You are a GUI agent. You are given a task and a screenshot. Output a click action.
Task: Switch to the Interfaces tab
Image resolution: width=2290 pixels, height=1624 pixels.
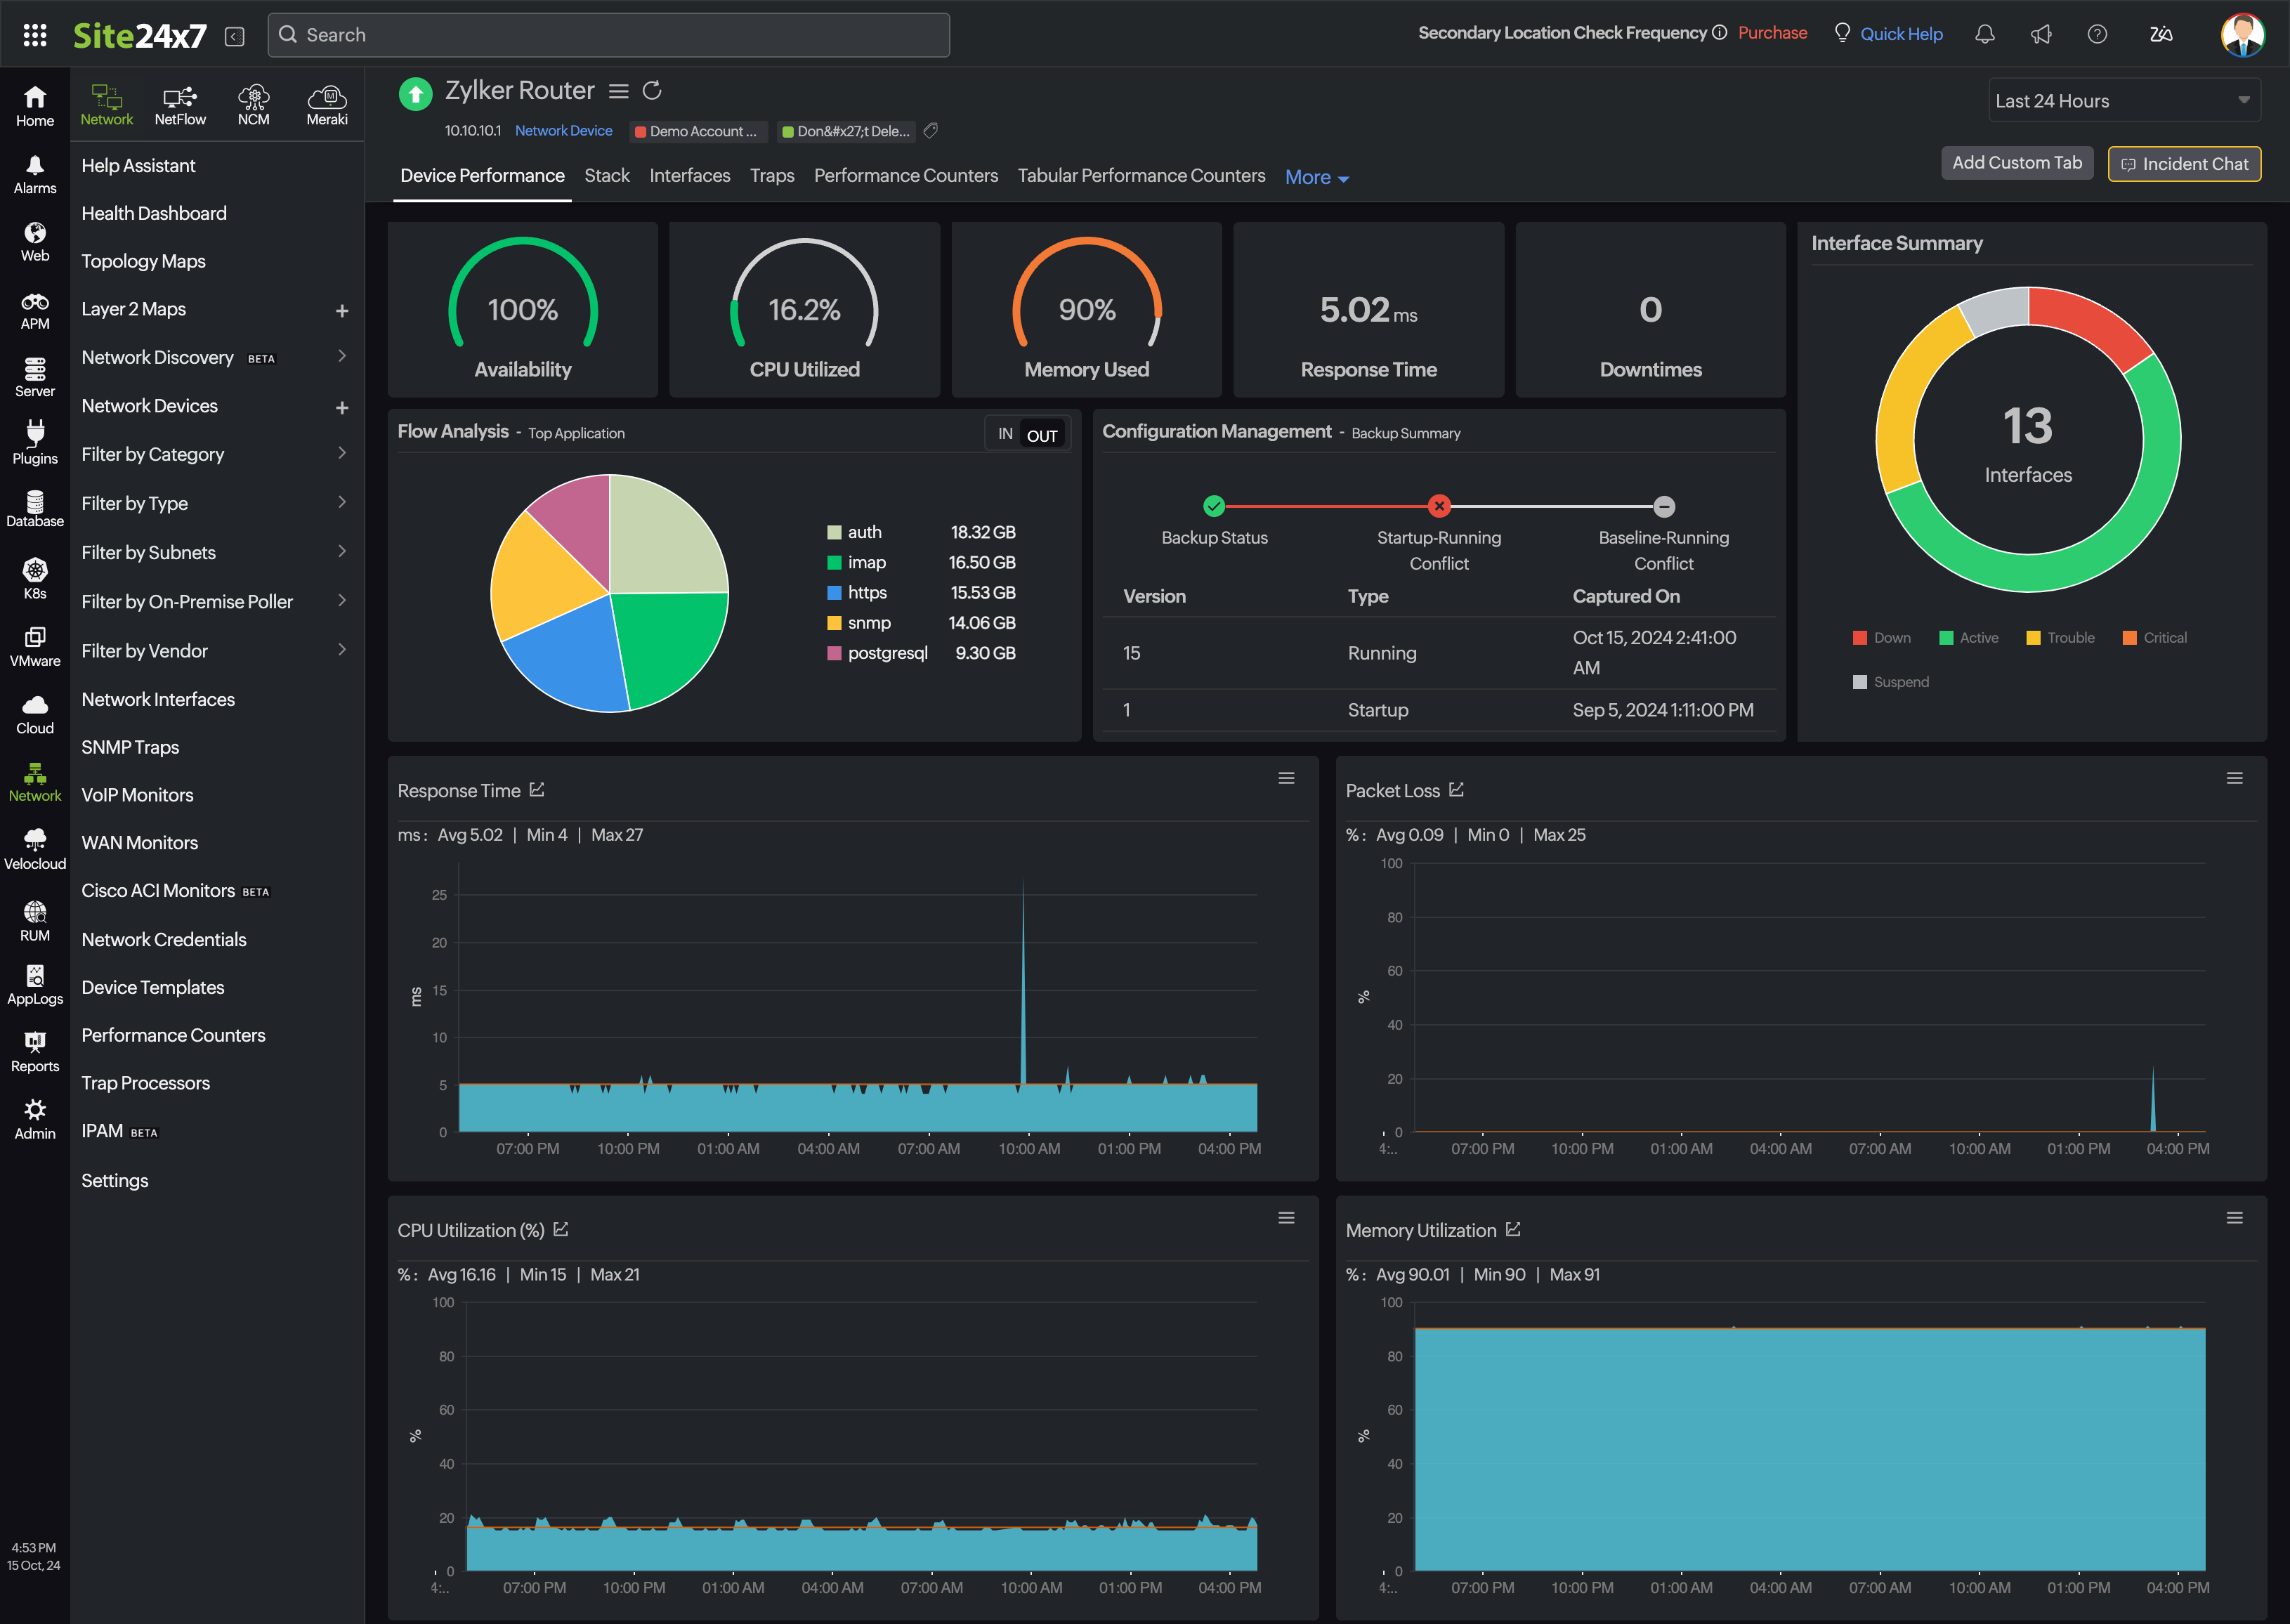click(689, 175)
